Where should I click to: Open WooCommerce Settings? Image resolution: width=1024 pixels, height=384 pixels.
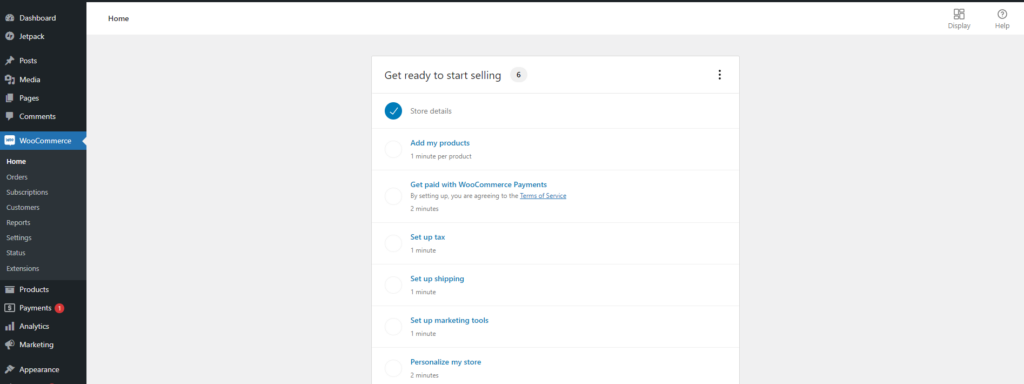point(19,238)
